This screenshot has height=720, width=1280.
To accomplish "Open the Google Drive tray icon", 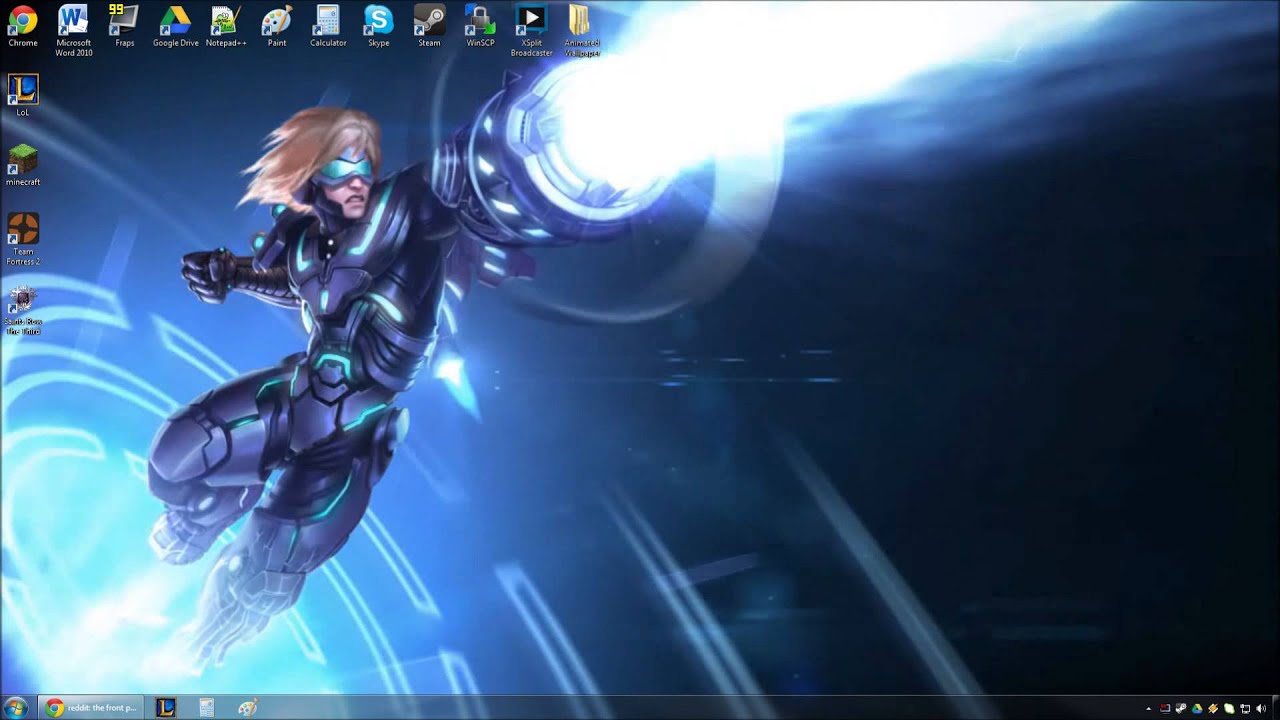I will pos(1197,708).
